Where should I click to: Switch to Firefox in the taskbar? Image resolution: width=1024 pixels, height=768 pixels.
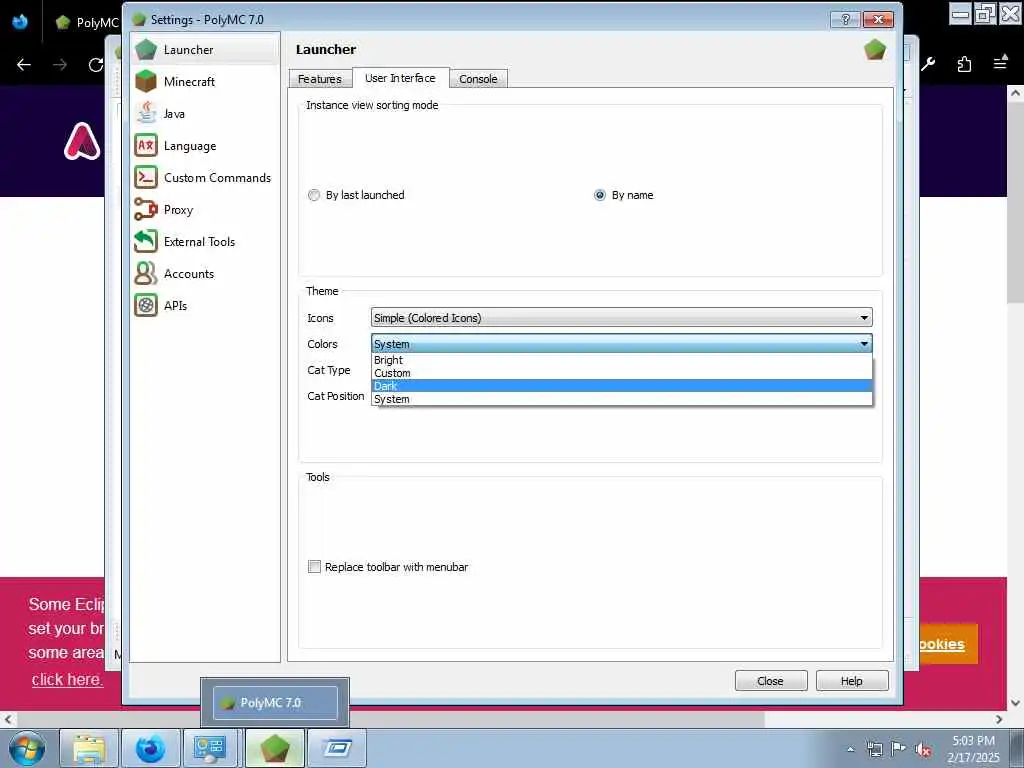150,748
